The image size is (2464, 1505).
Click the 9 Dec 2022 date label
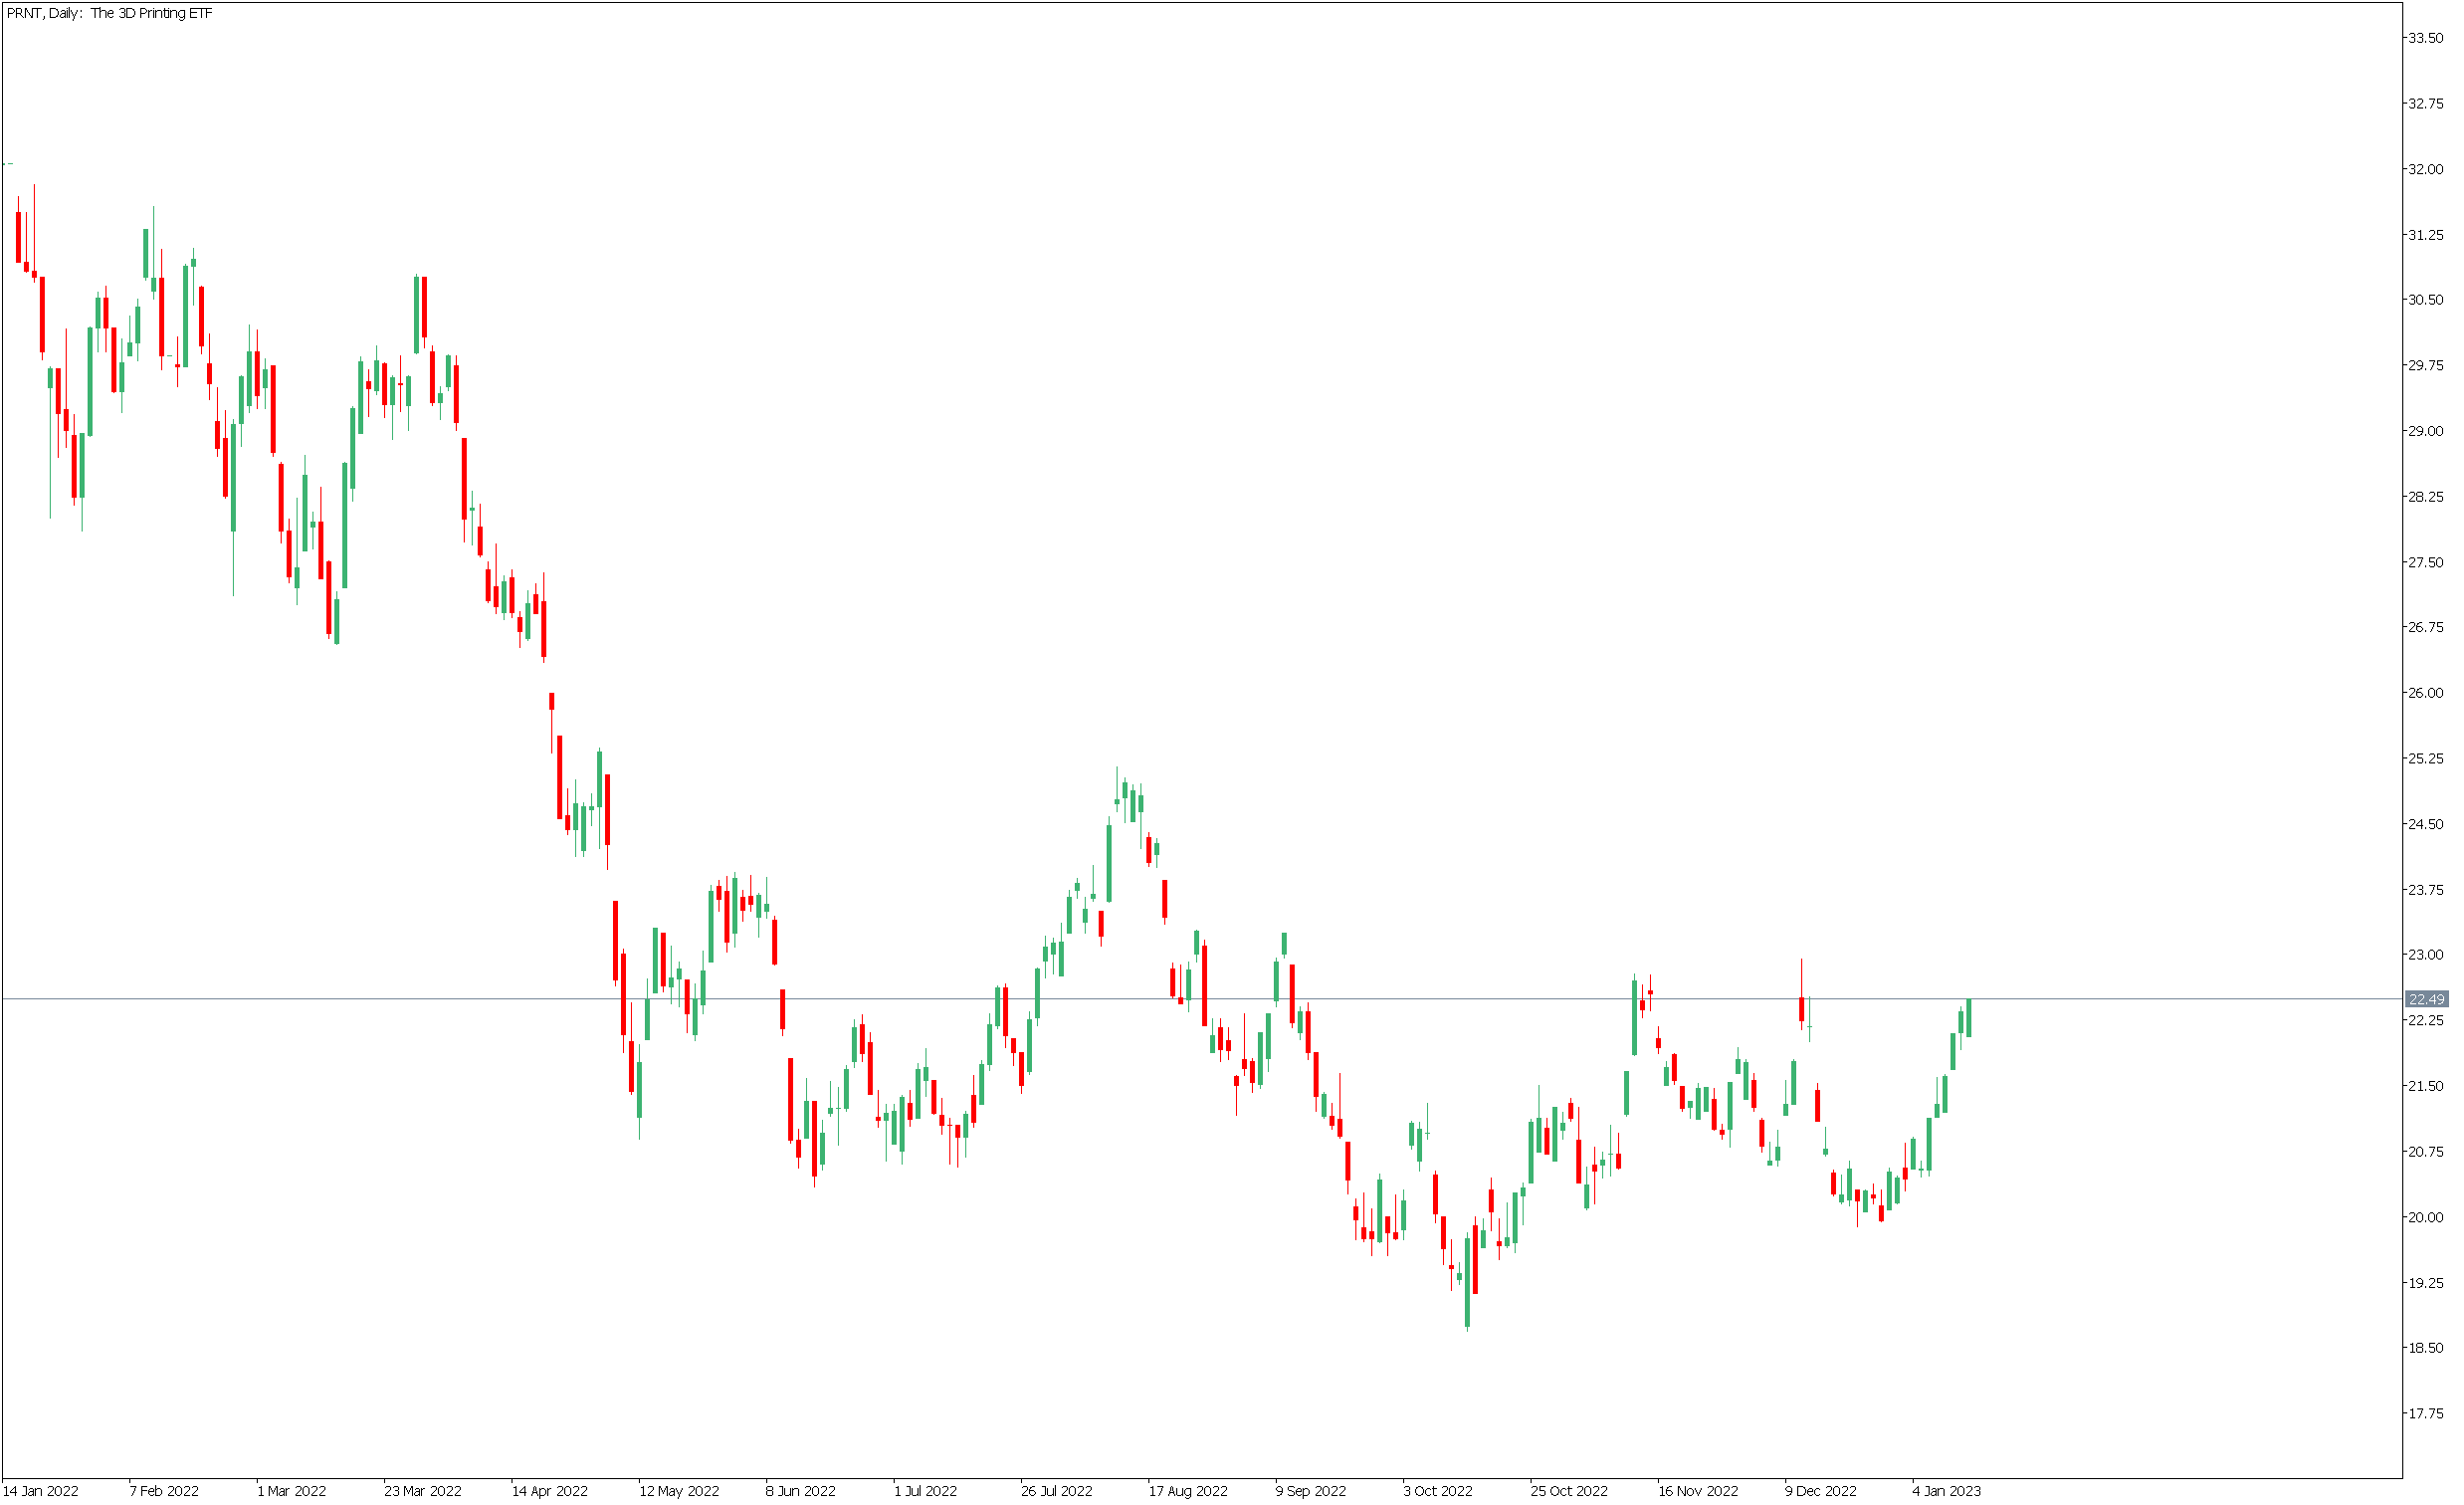[x=1821, y=1491]
